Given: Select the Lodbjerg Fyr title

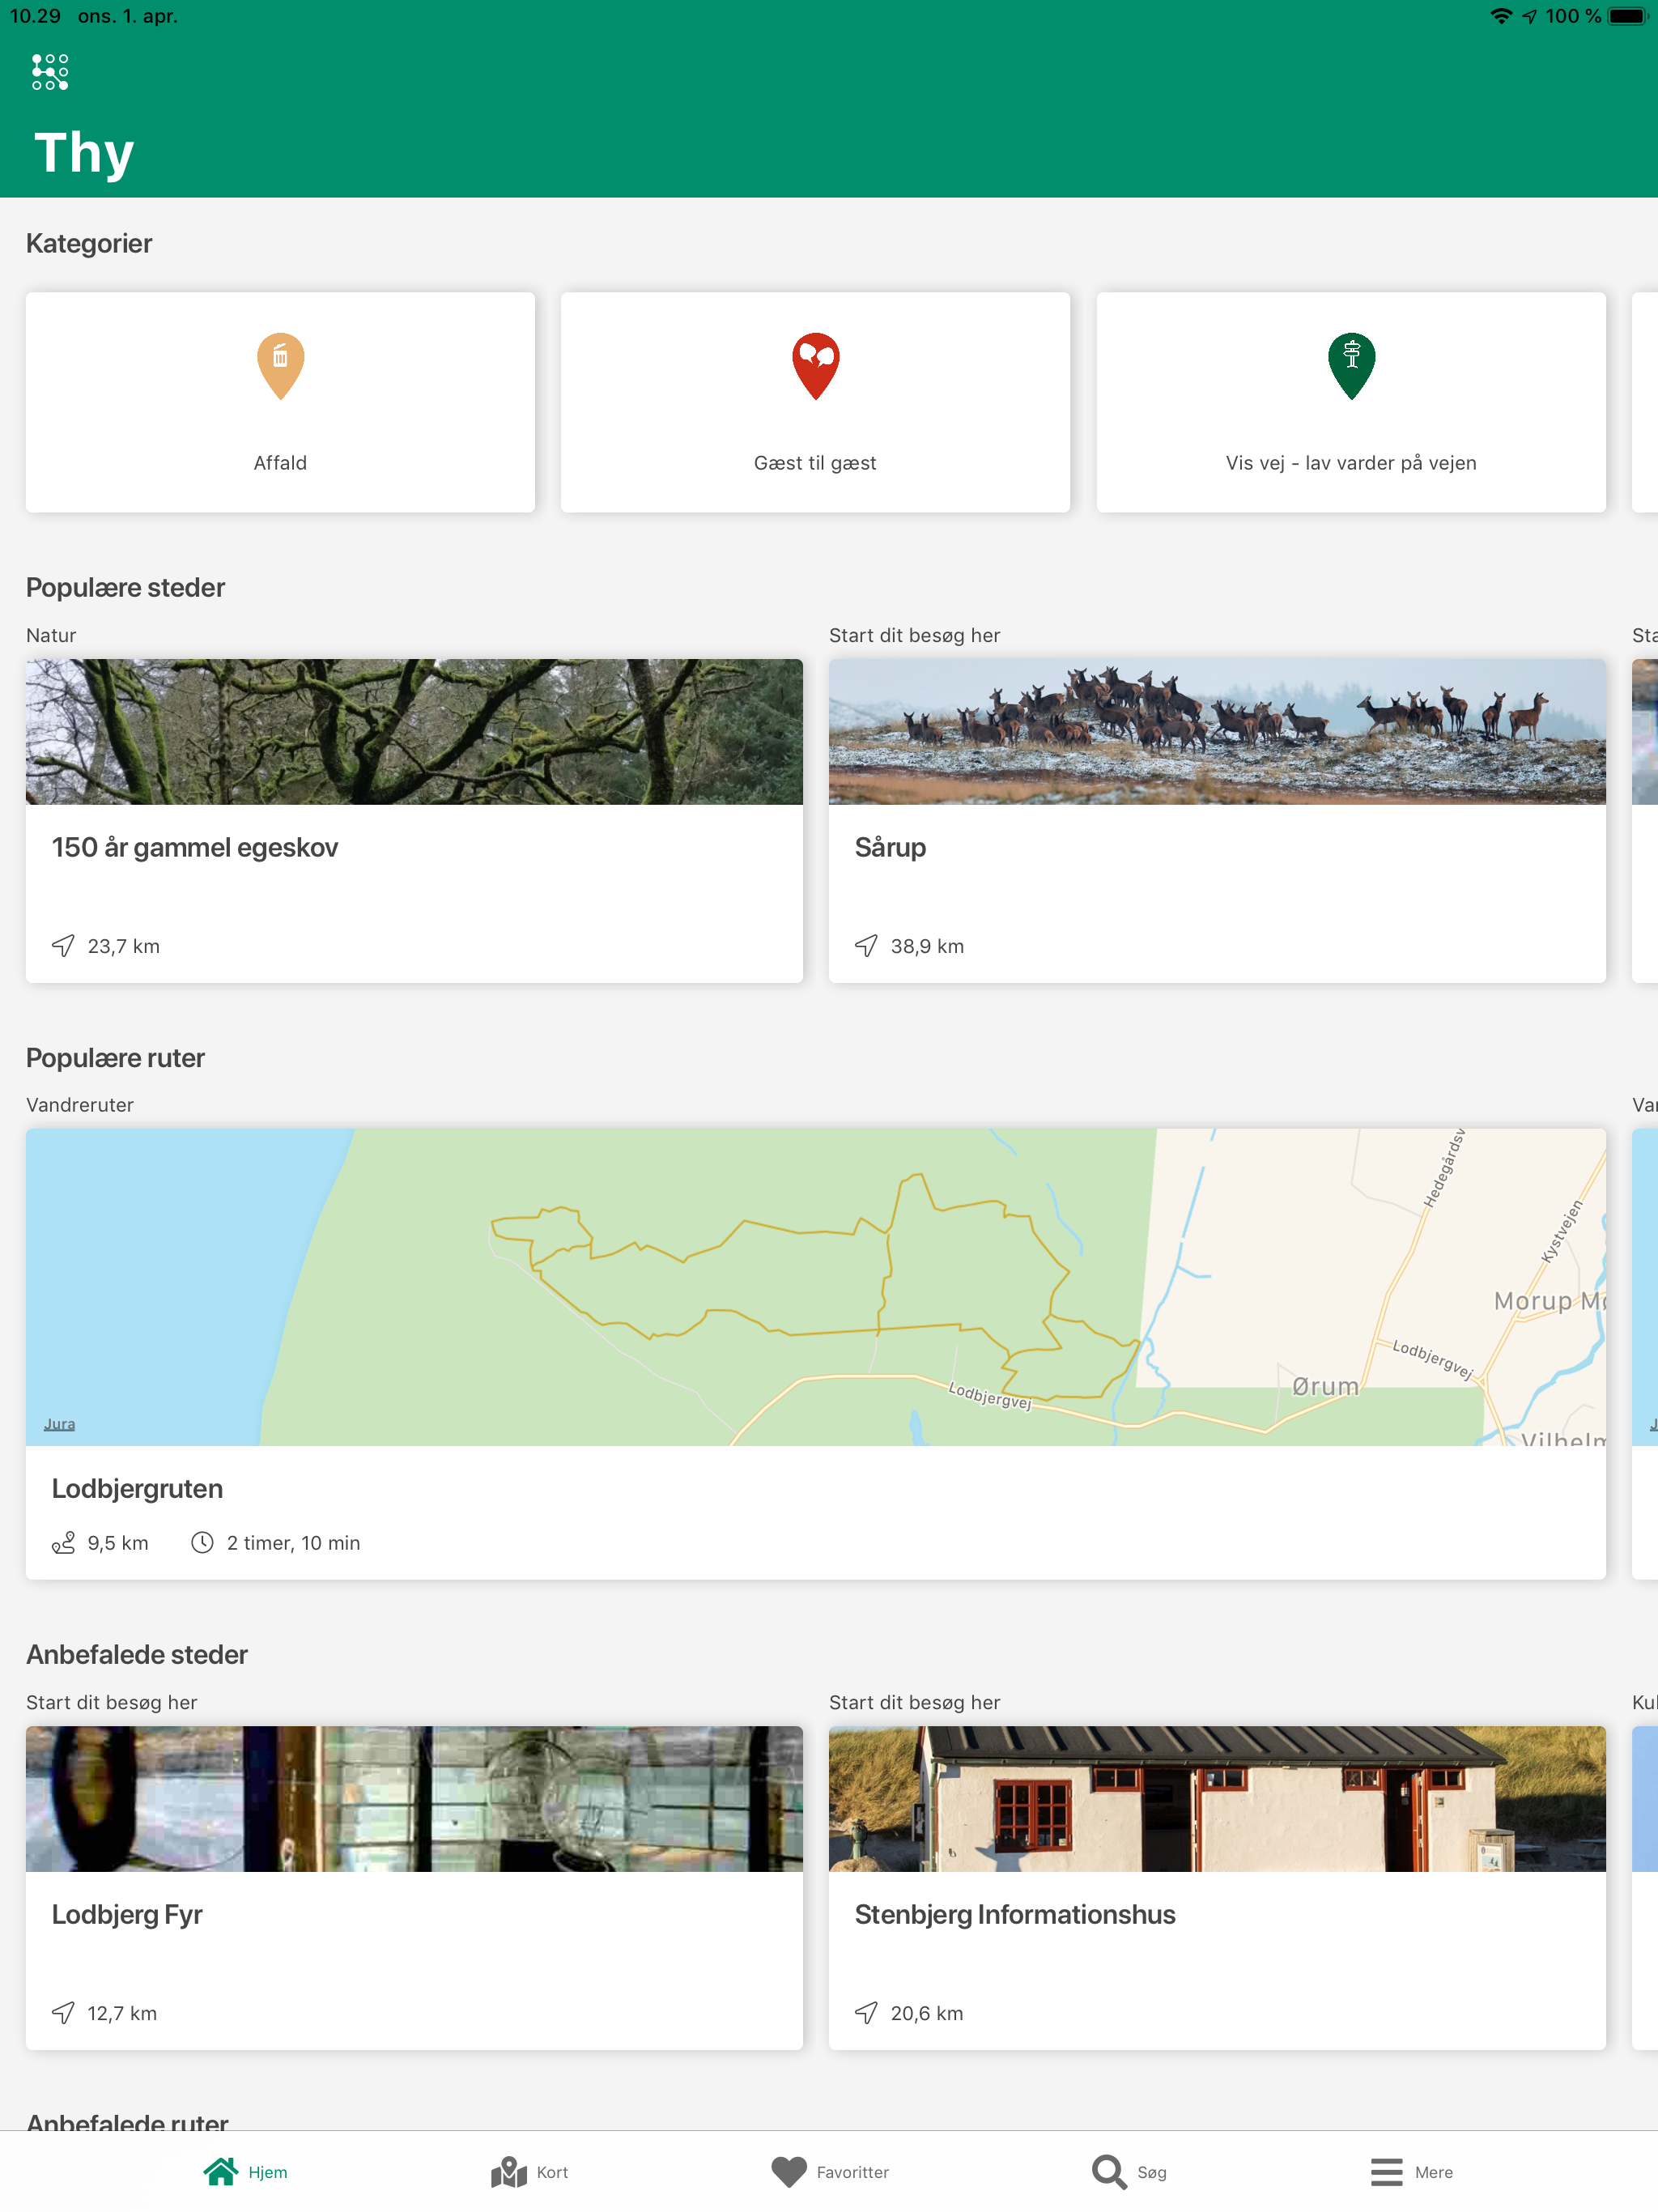Looking at the screenshot, I should 127,1914.
